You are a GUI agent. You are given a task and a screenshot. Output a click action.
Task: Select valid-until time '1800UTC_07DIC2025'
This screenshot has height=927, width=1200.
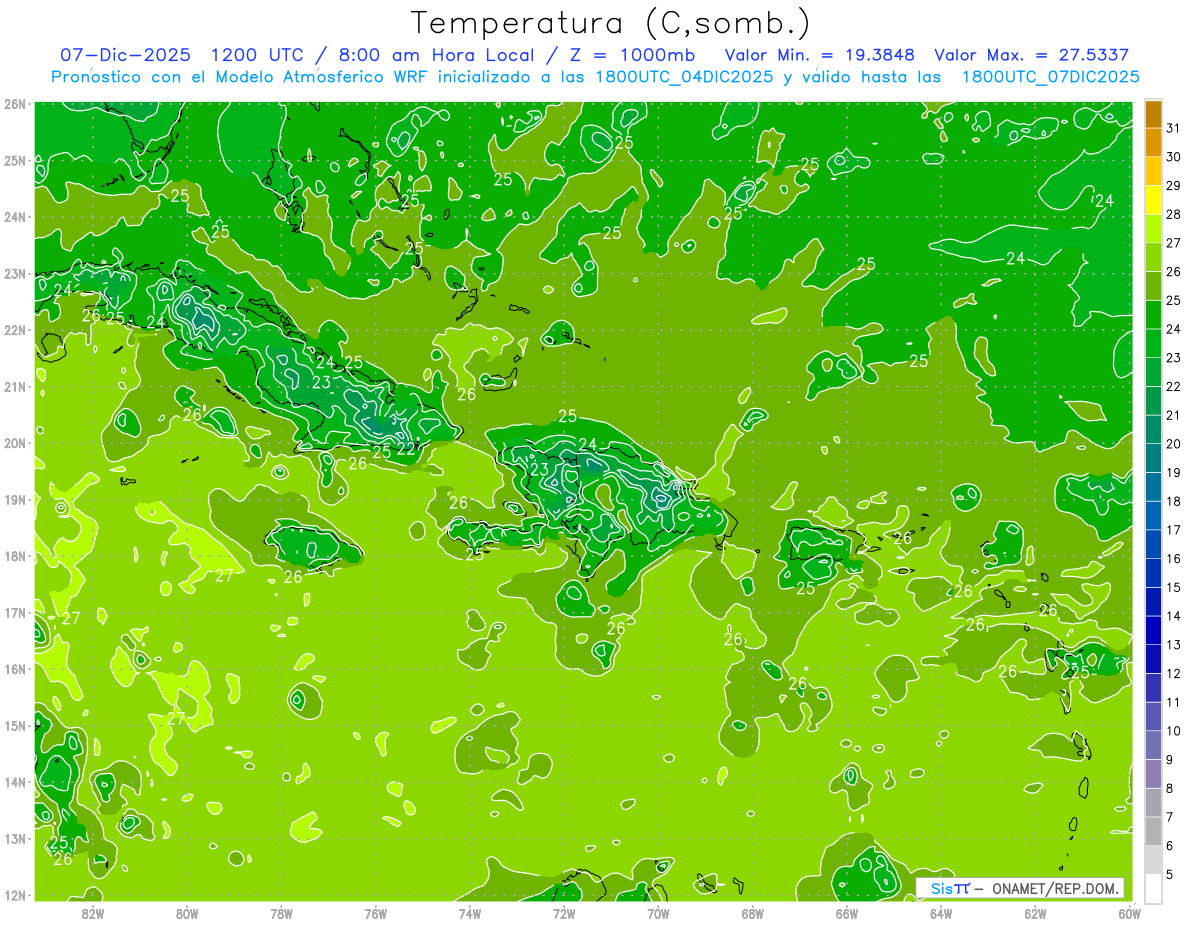(1050, 77)
